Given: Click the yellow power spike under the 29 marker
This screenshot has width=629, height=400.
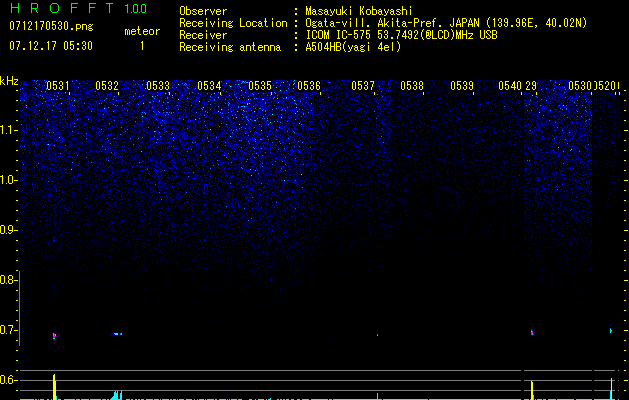Looking at the screenshot, I should coord(532,390).
